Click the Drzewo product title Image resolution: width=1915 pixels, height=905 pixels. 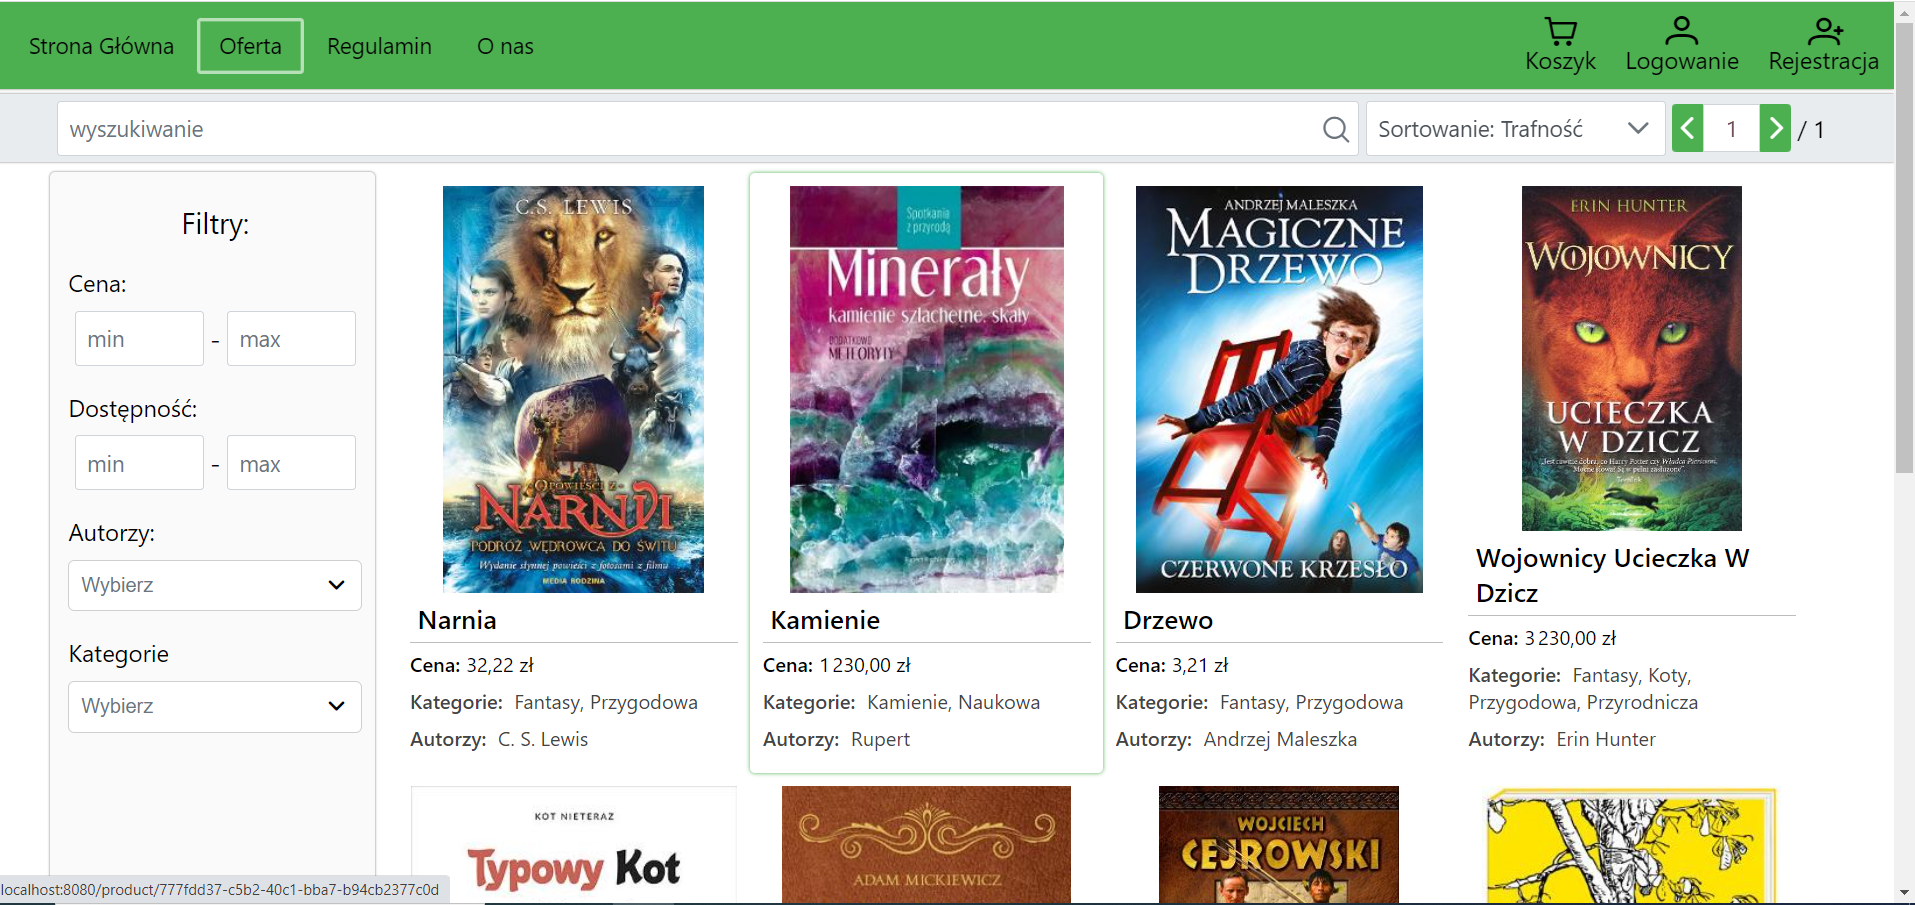[1167, 620]
